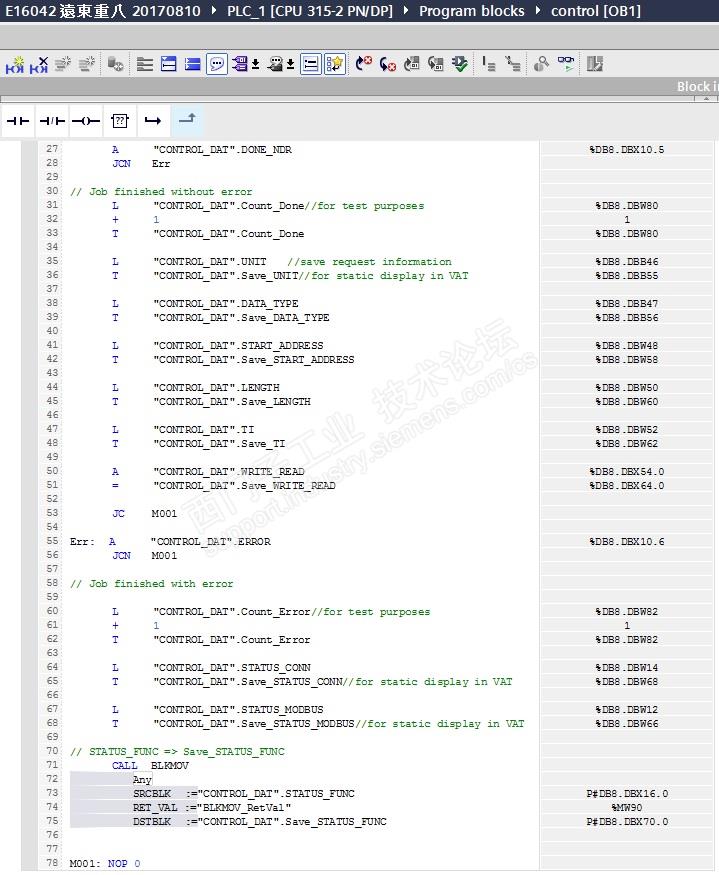Click "CONTROL_DAT".START_ADDRESS on line 41
The image size is (719, 875).
pos(238,345)
